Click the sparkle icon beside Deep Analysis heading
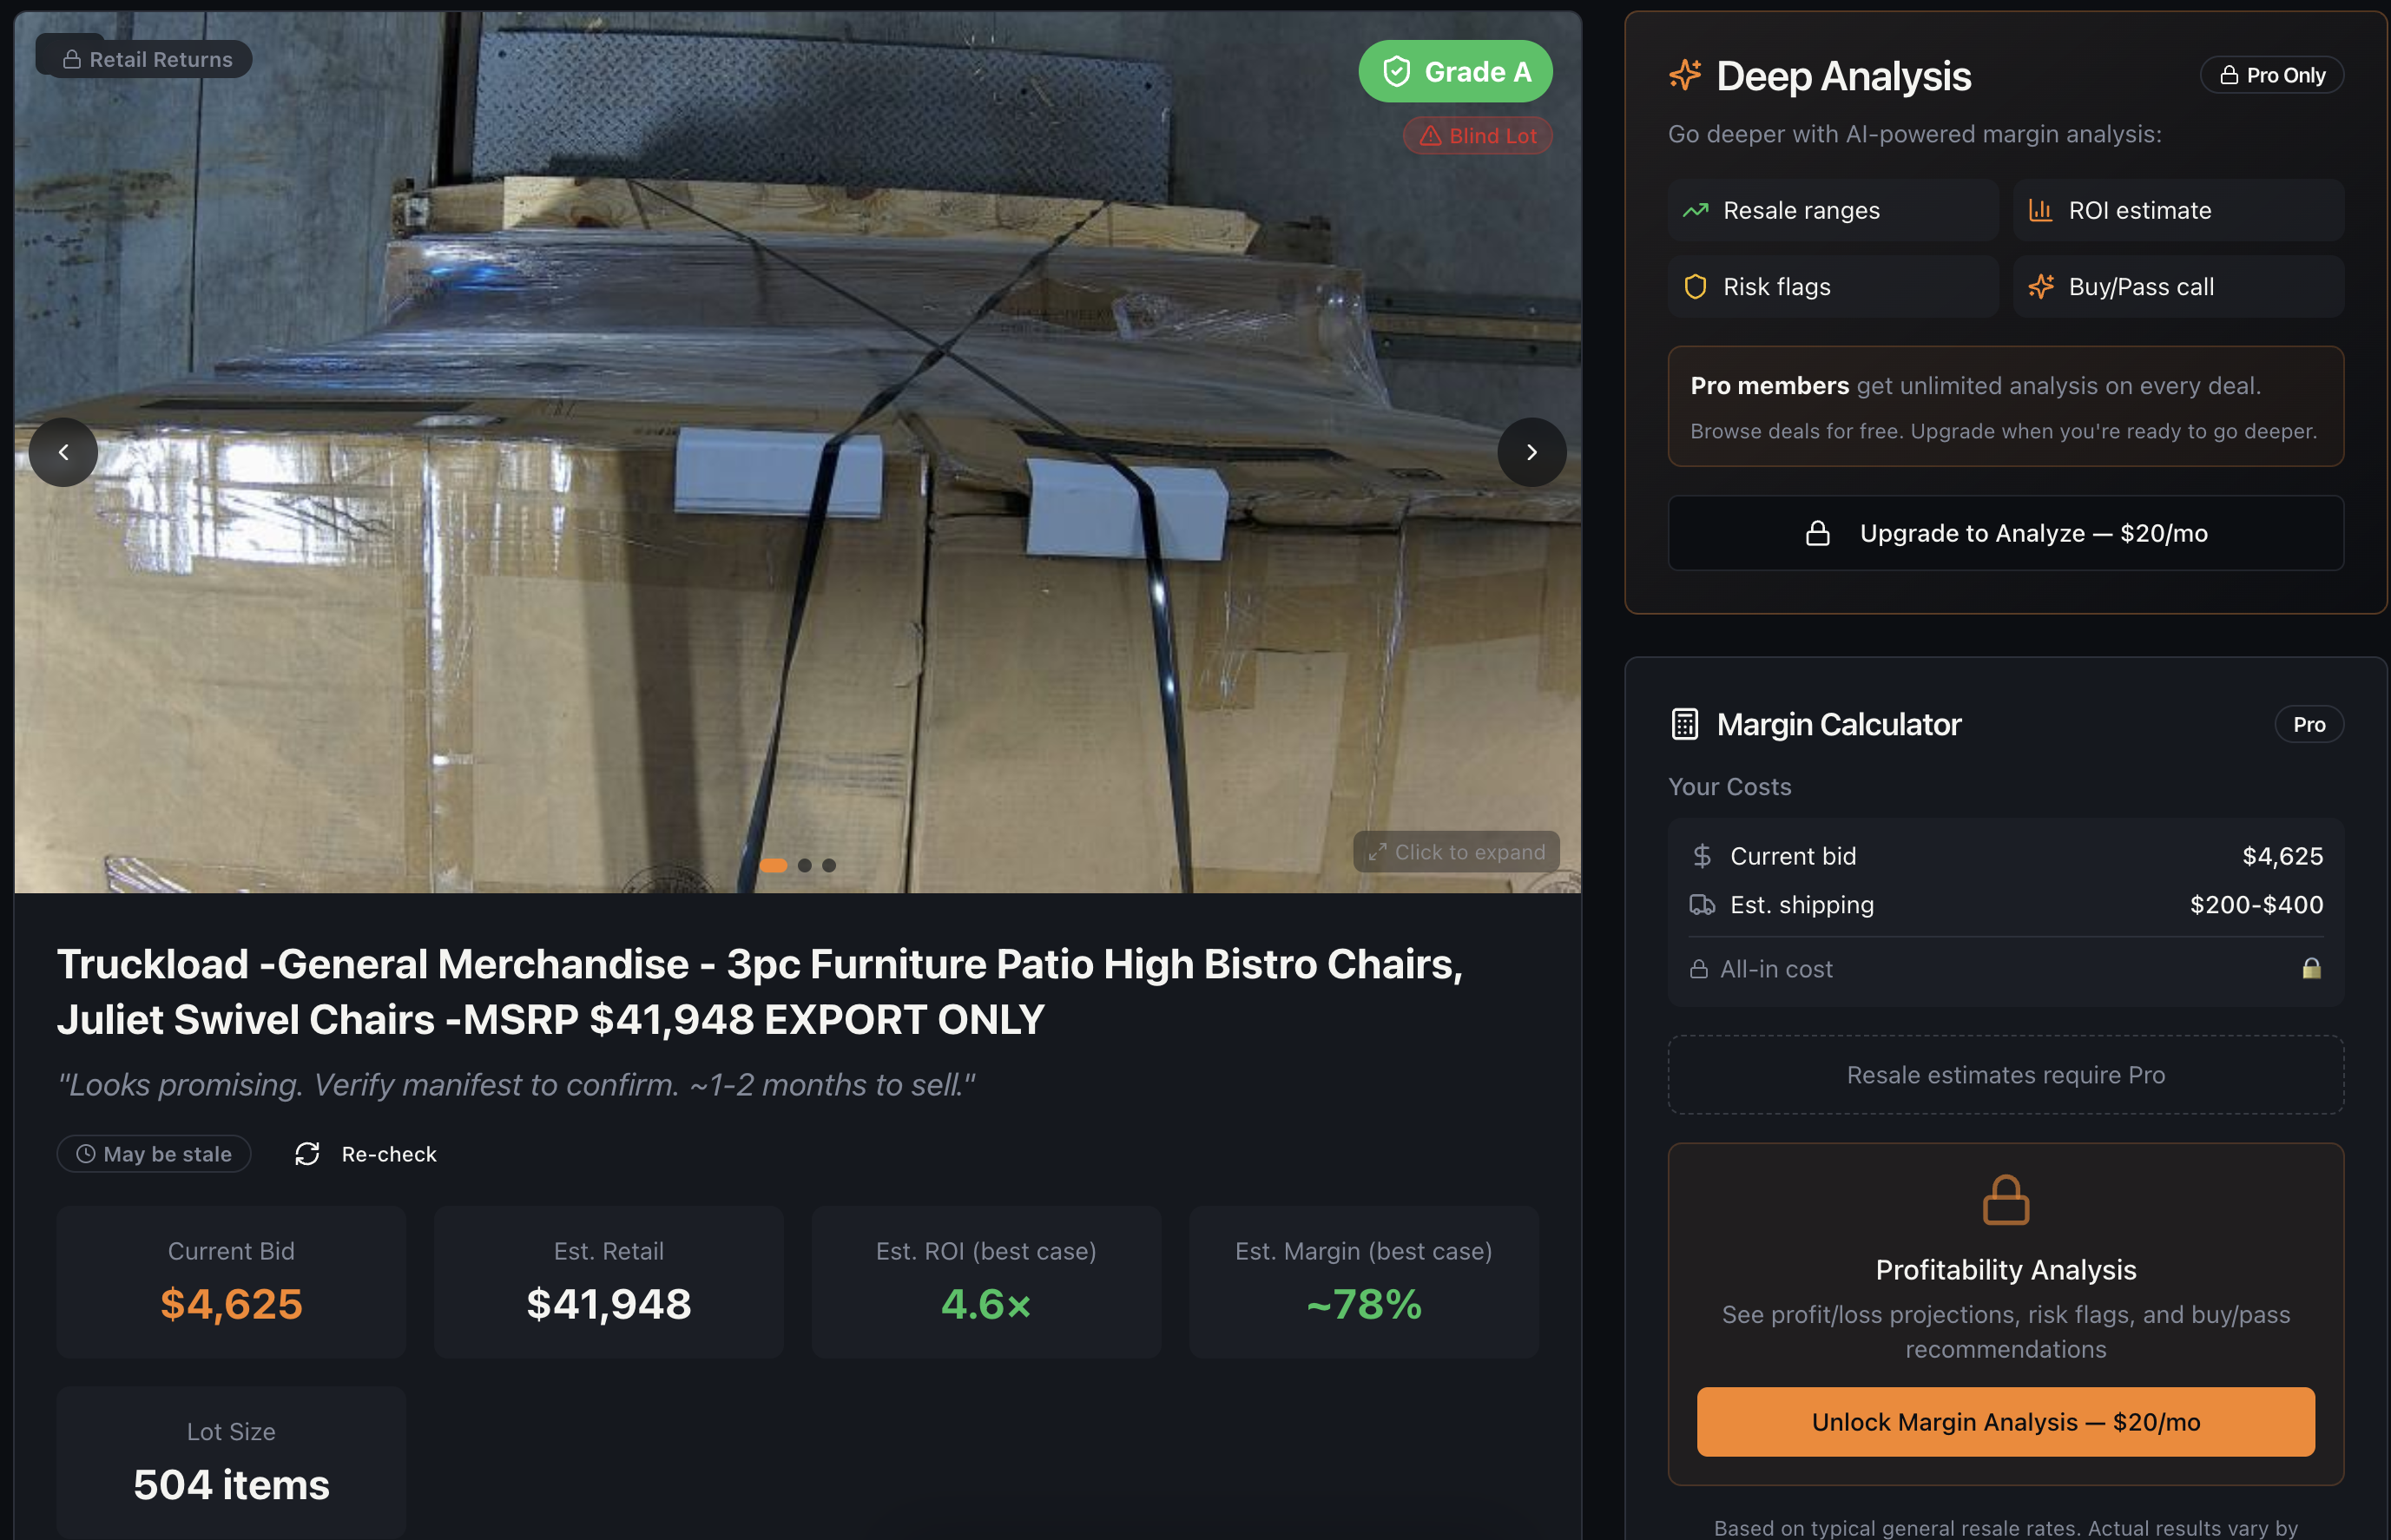This screenshot has width=2391, height=1540. click(1685, 75)
